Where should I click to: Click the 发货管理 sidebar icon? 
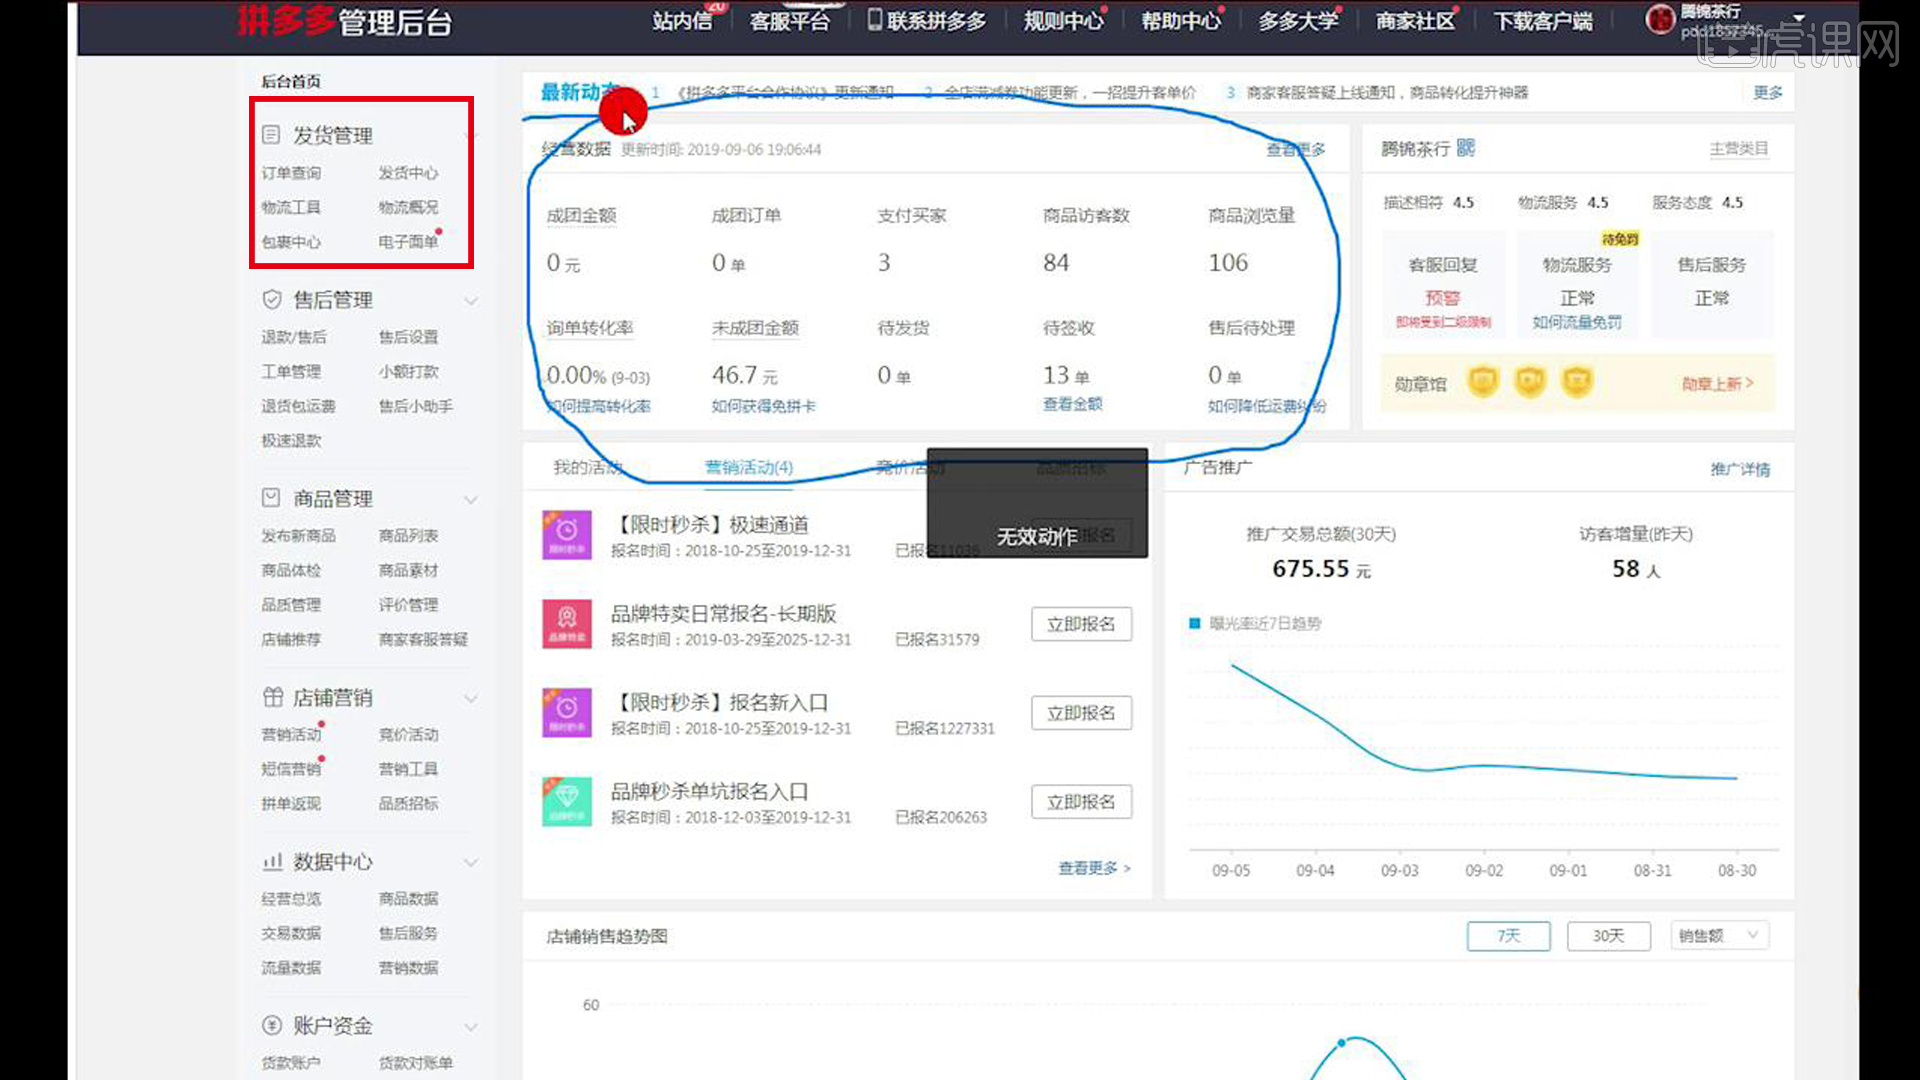[x=271, y=135]
